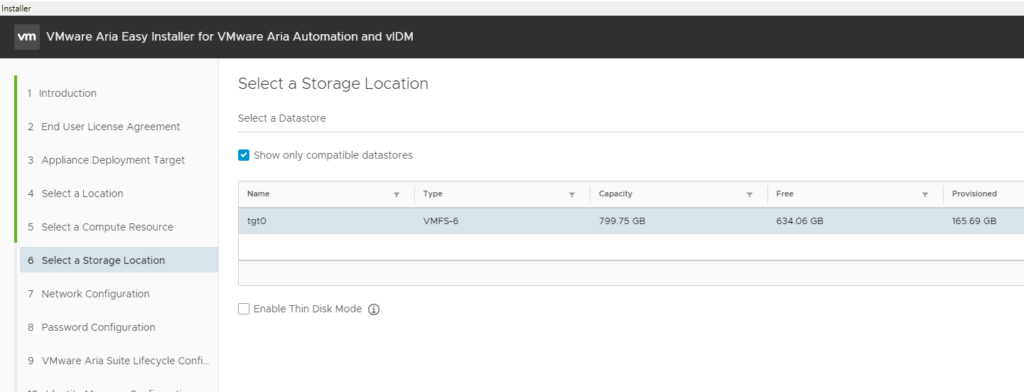Screen dimensions: 1024x392
Task: Open the Capacity column filter icon
Action: [749, 195]
